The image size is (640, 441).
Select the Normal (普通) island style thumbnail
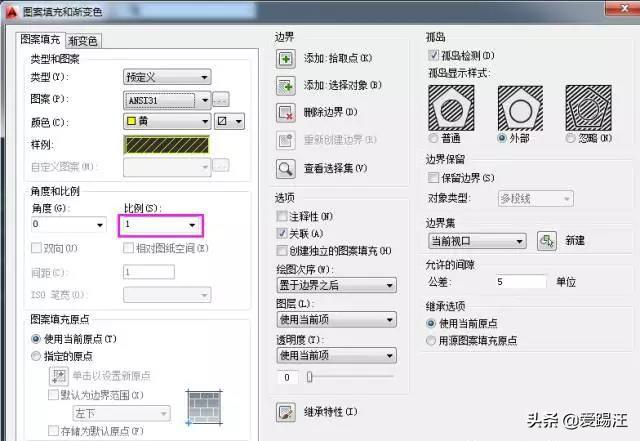(451, 108)
